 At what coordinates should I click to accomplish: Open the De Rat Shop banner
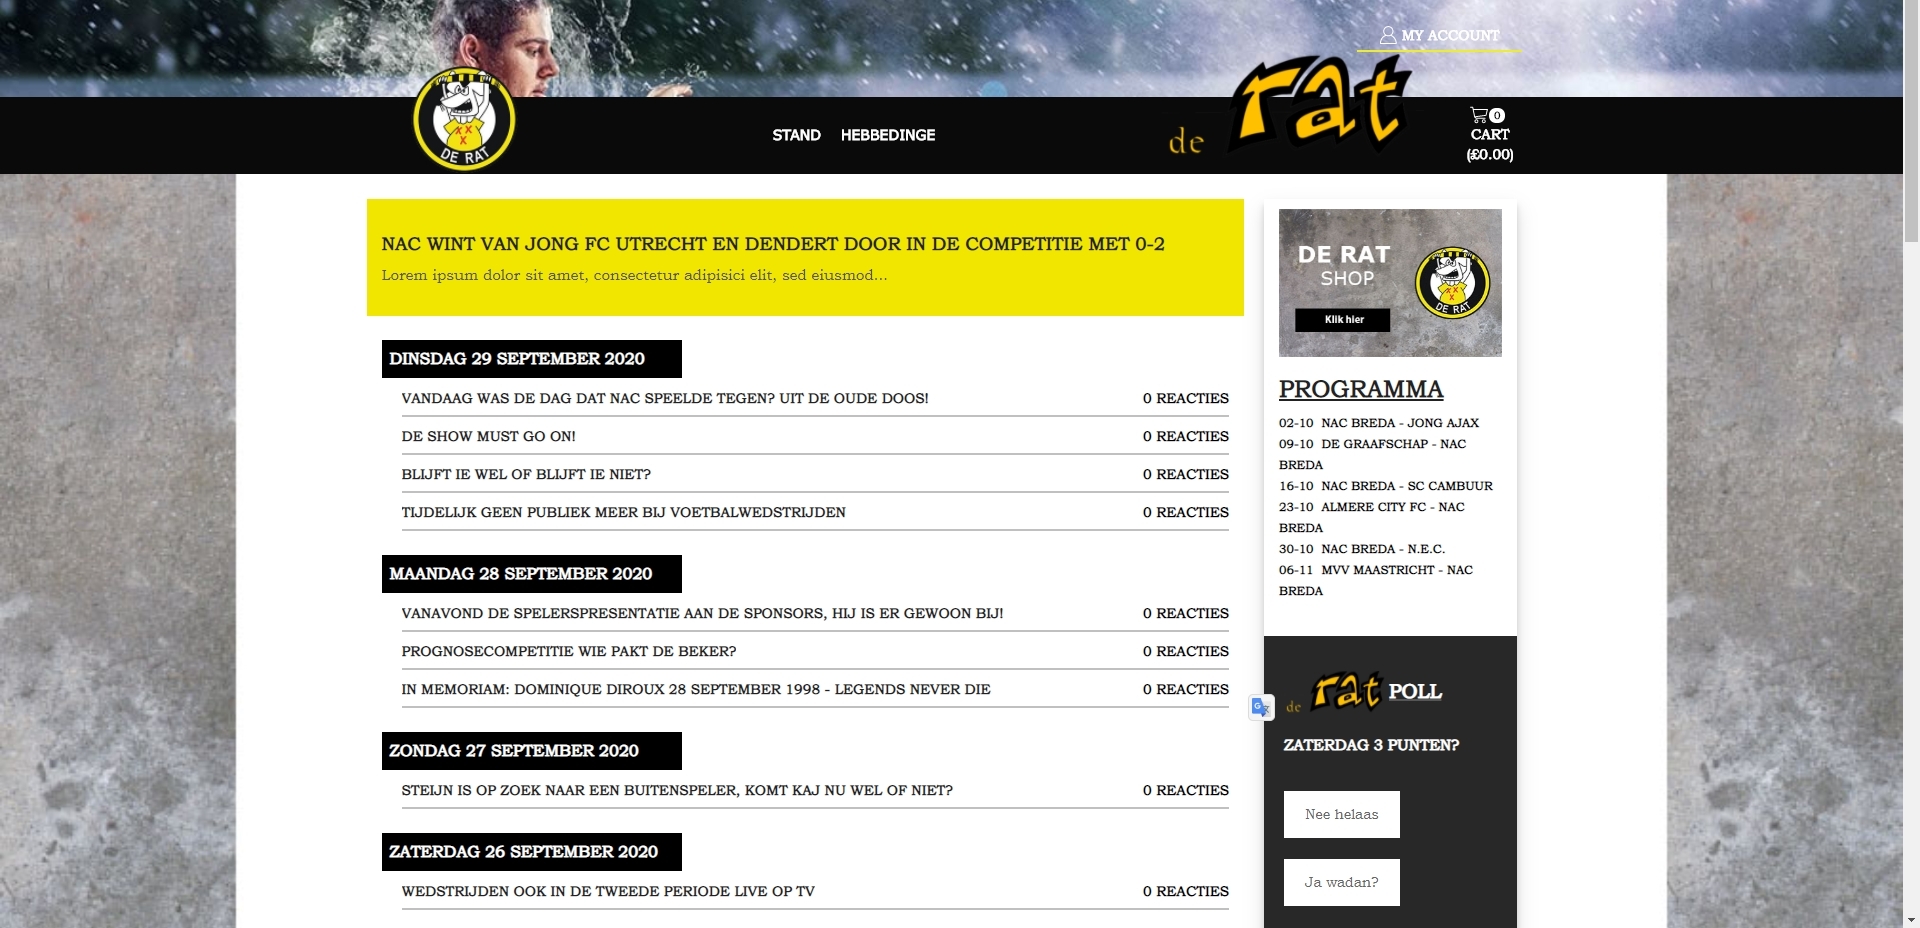(x=1390, y=282)
